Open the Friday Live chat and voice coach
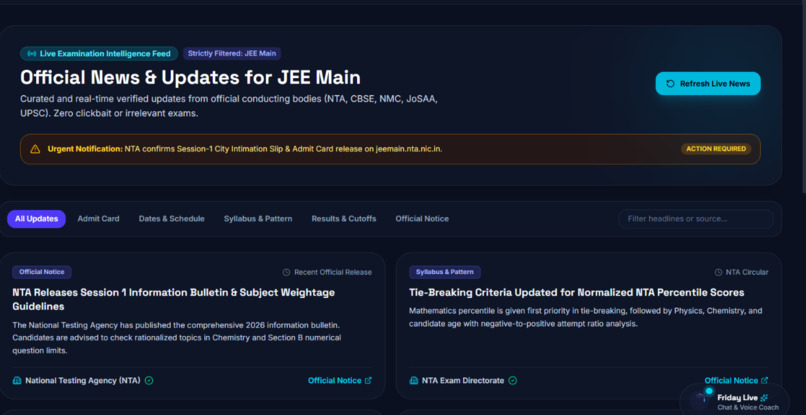 (735, 401)
